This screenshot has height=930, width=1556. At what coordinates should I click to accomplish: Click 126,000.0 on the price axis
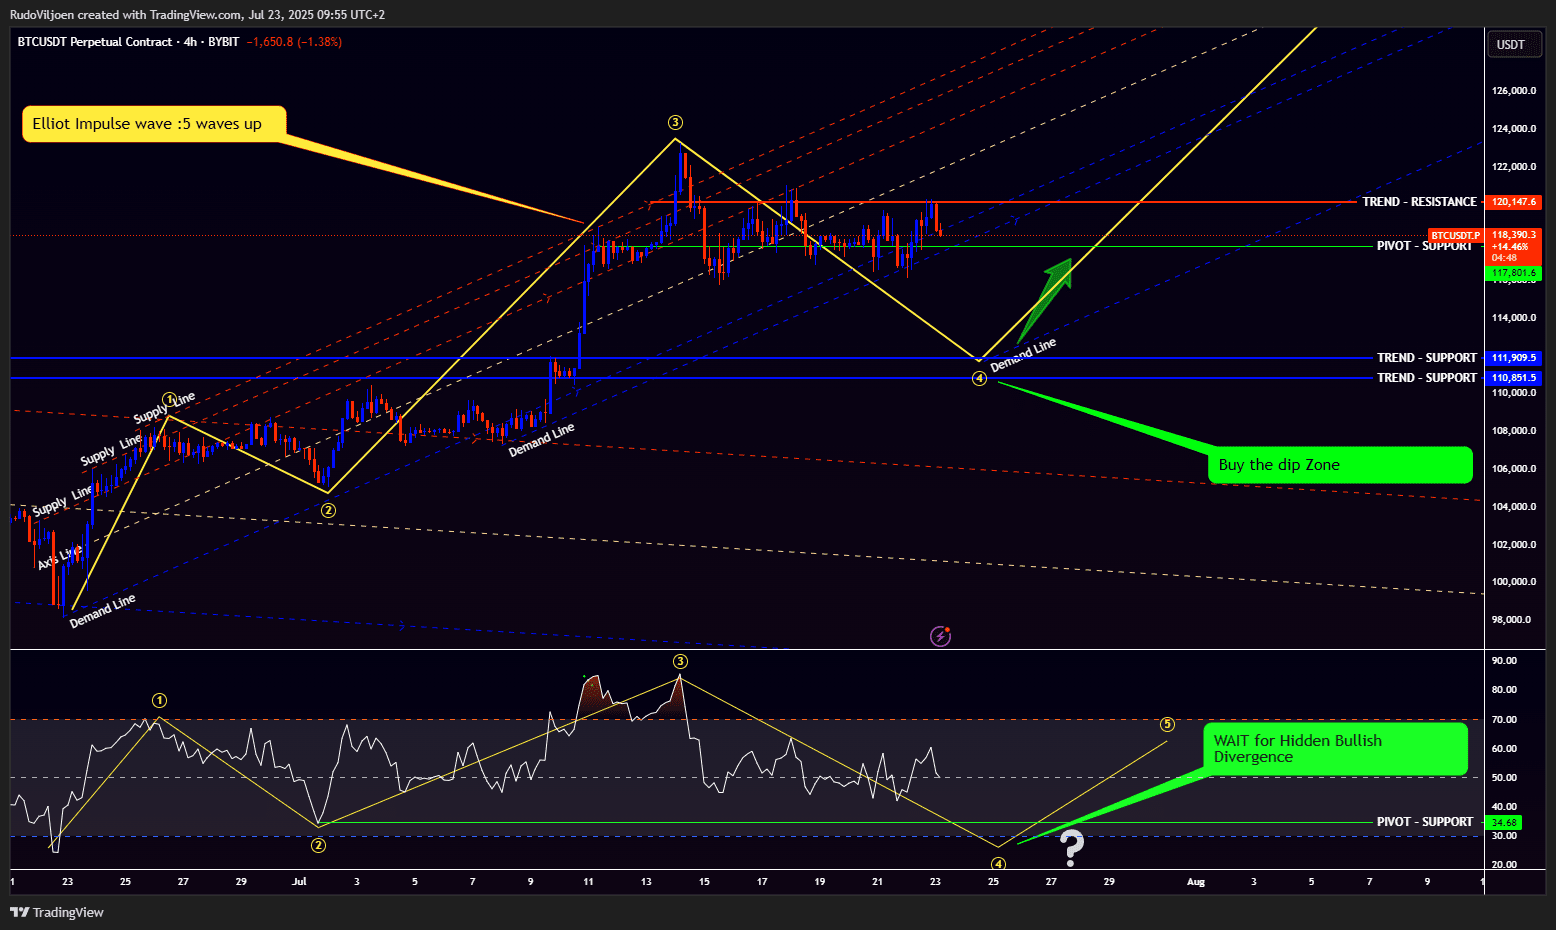(x=1514, y=91)
